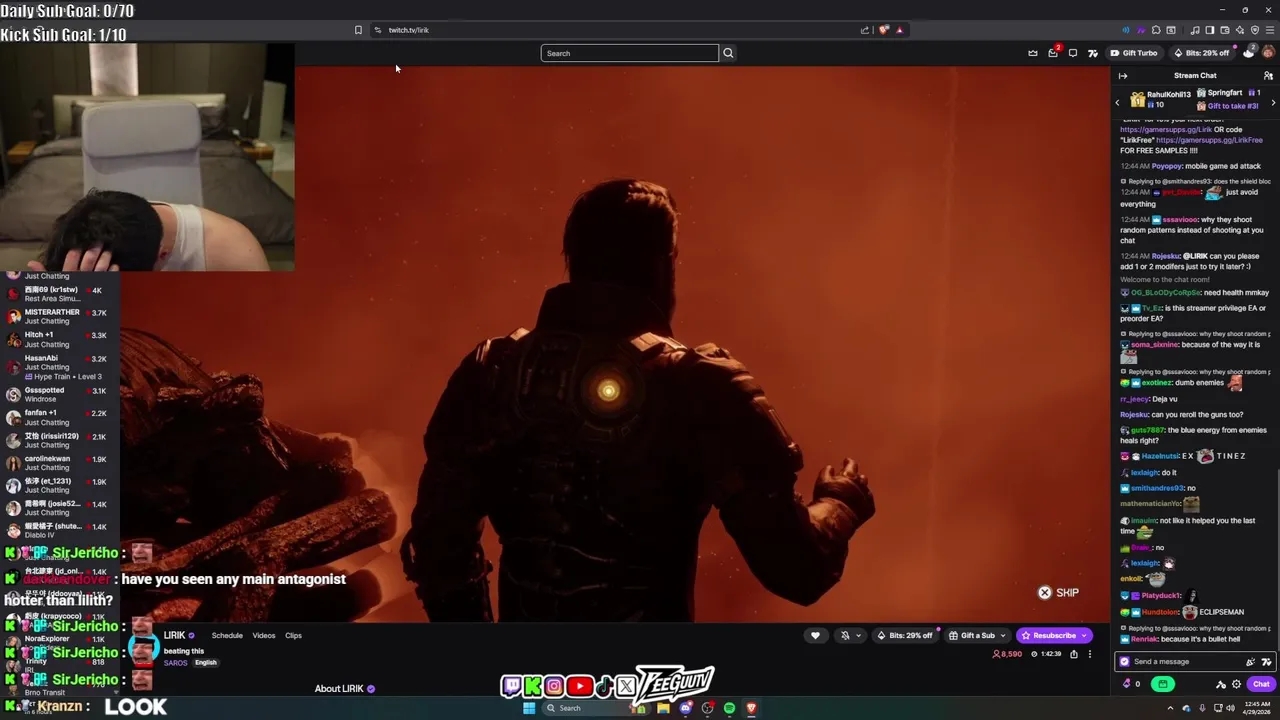Open the Bits balance gem icon
Screen dimensions: 1280x720
[x=1127, y=683]
